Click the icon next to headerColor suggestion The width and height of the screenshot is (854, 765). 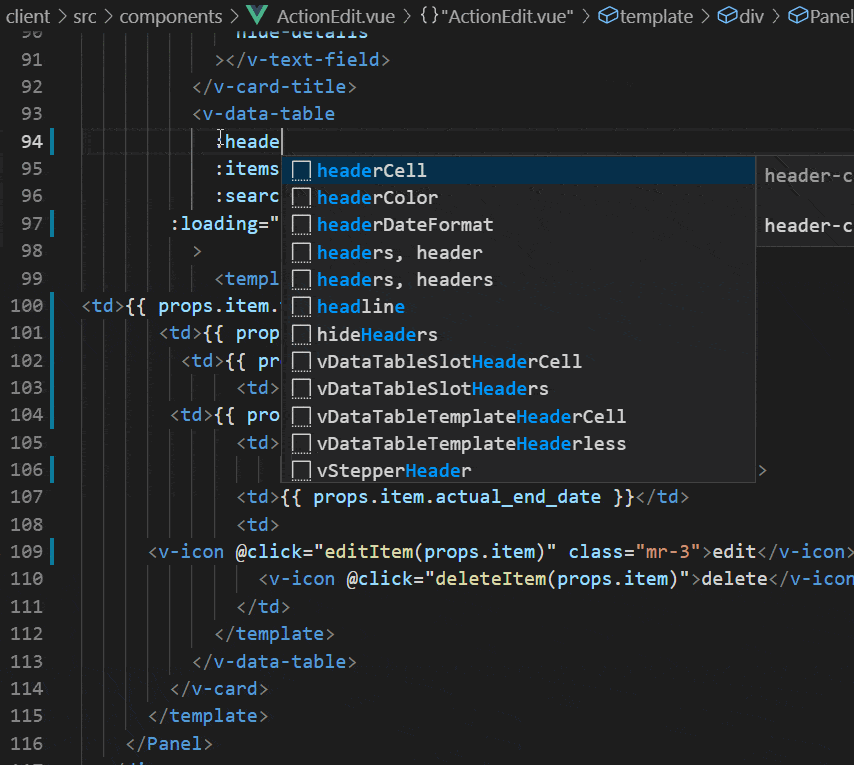301,198
